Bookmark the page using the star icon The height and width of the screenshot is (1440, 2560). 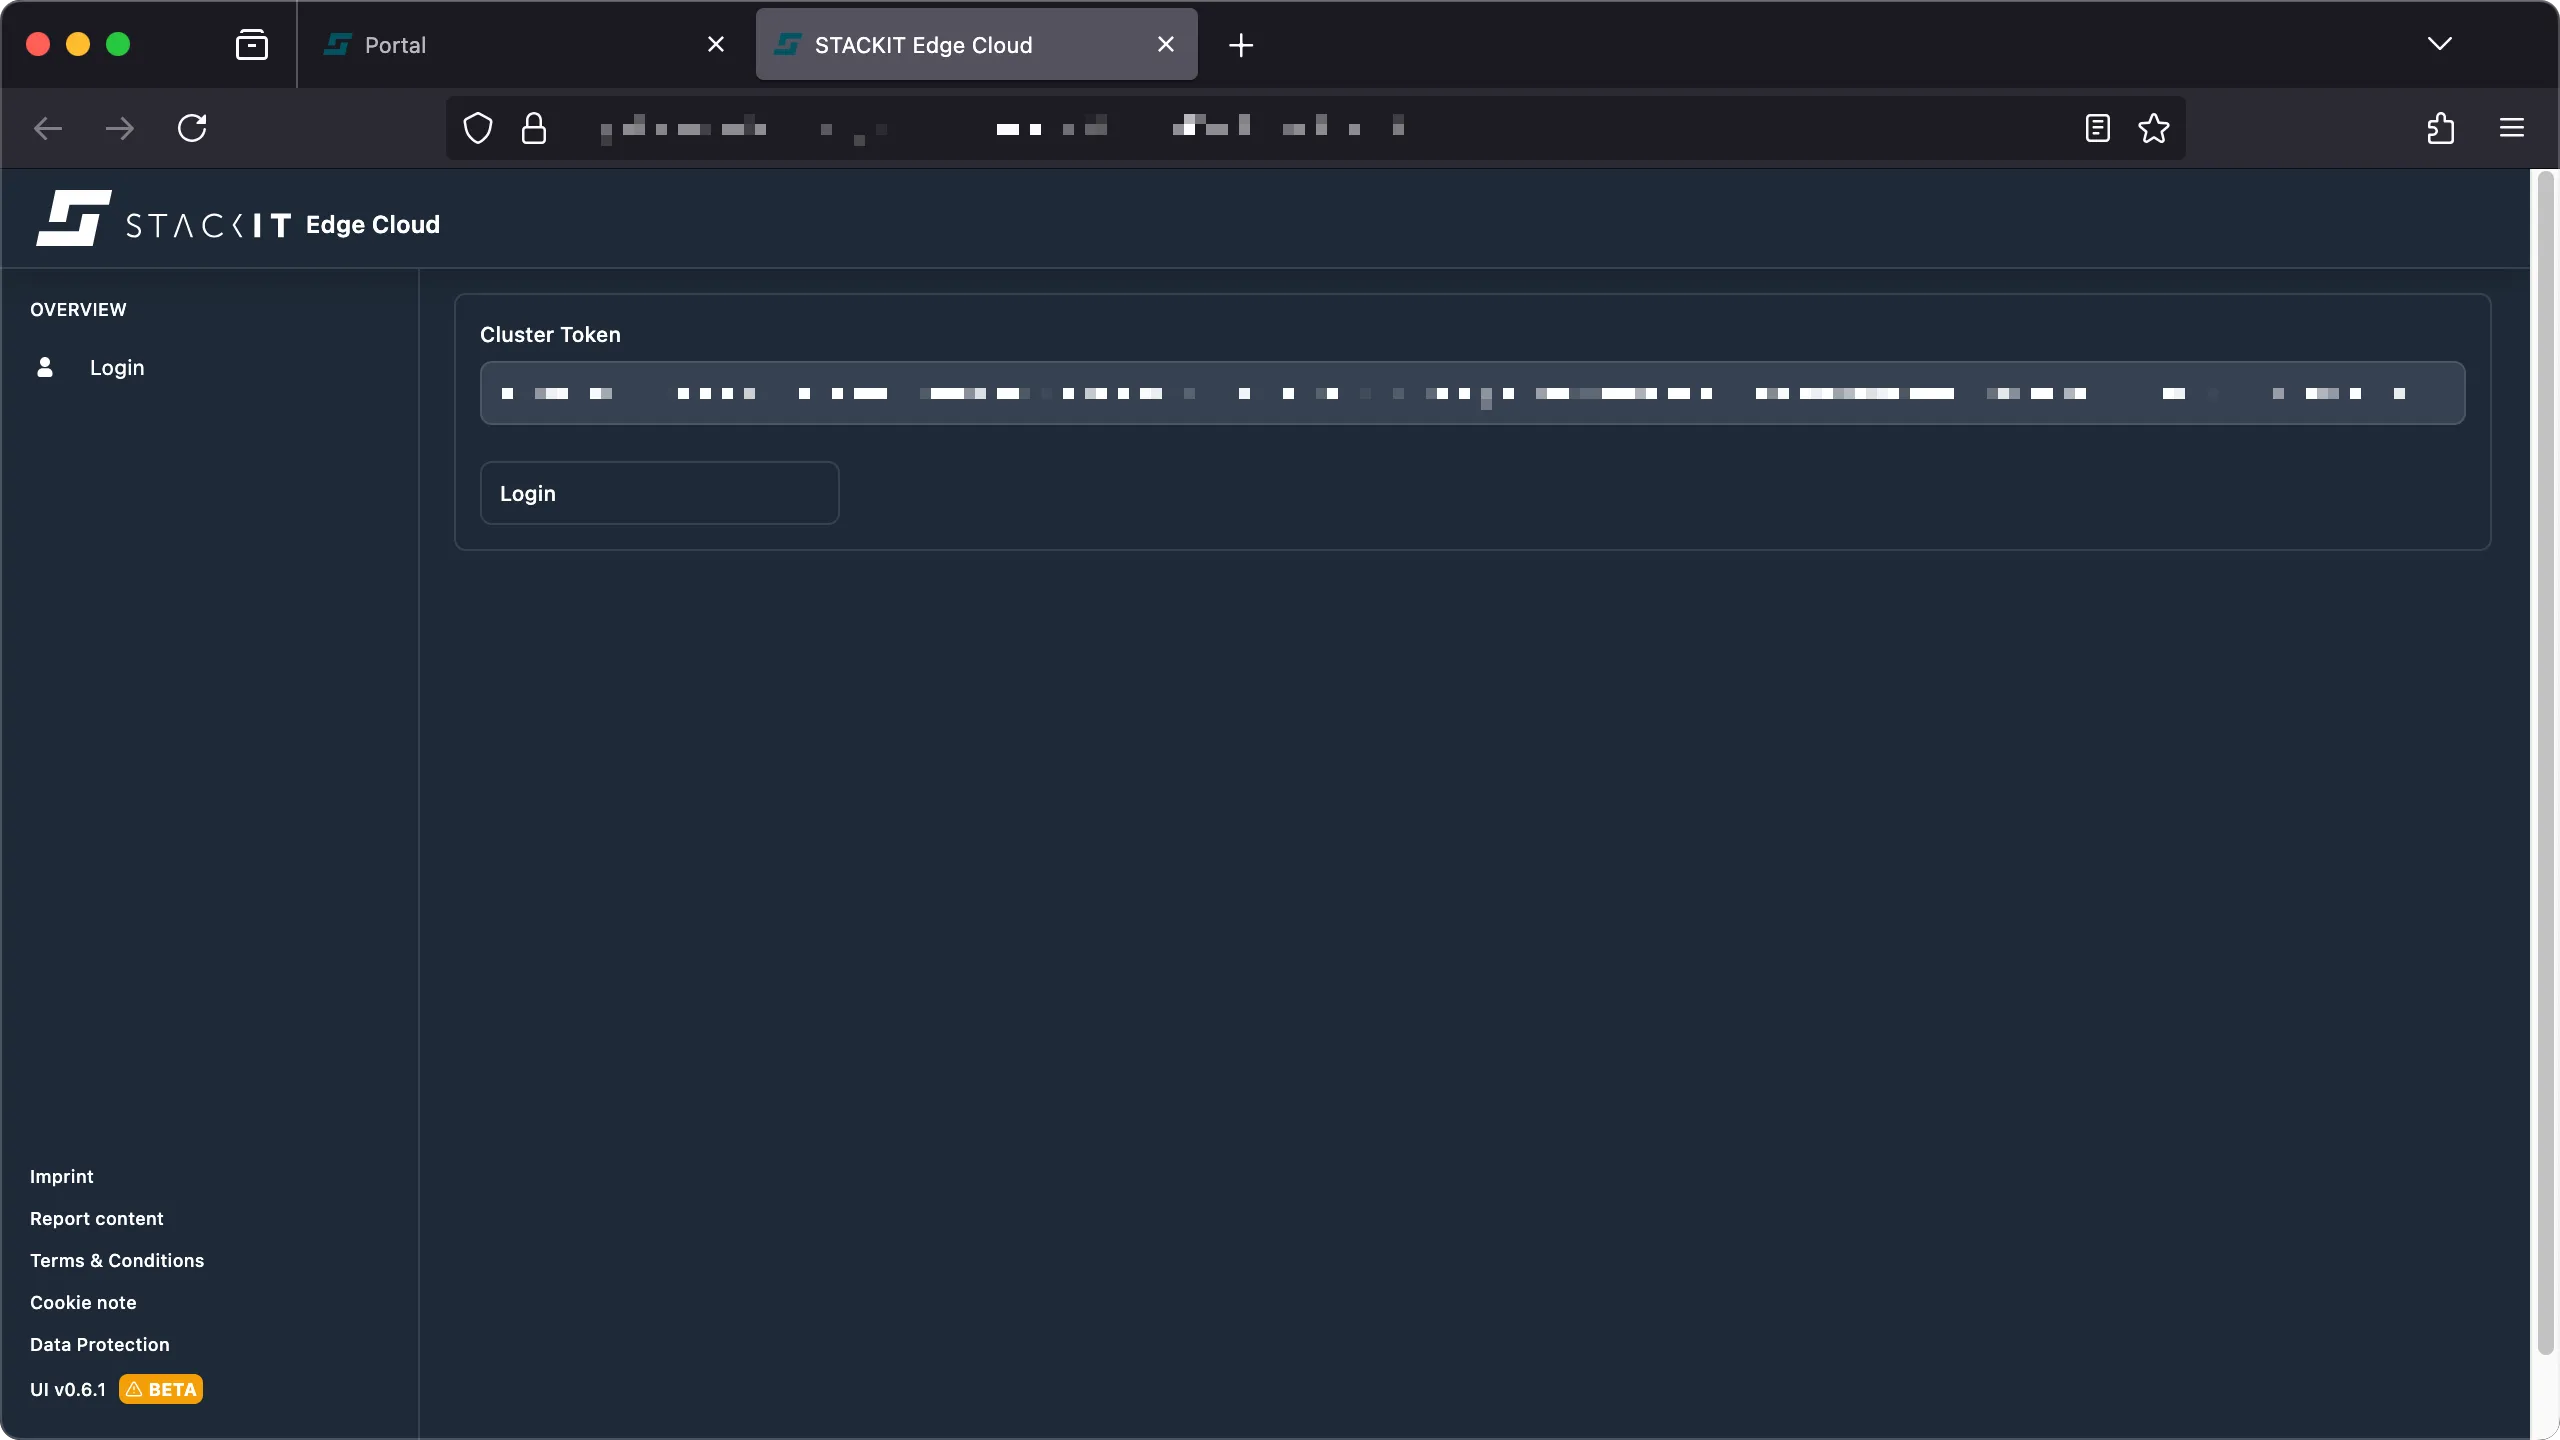coord(2153,128)
